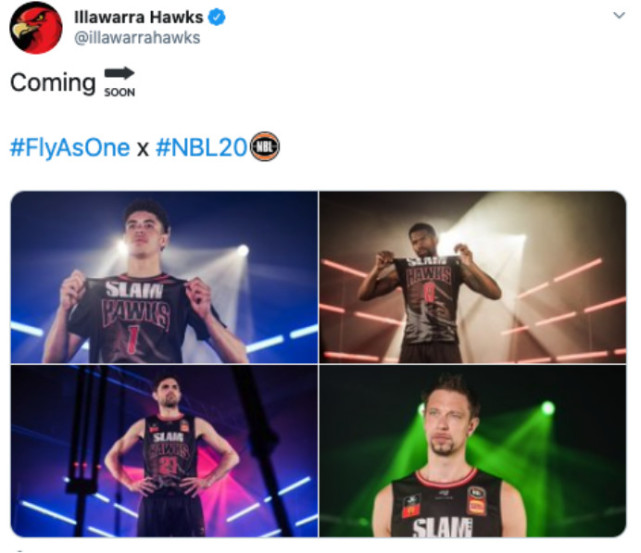Click the word Coming in tweet text
641x553 pixels.
coord(53,83)
